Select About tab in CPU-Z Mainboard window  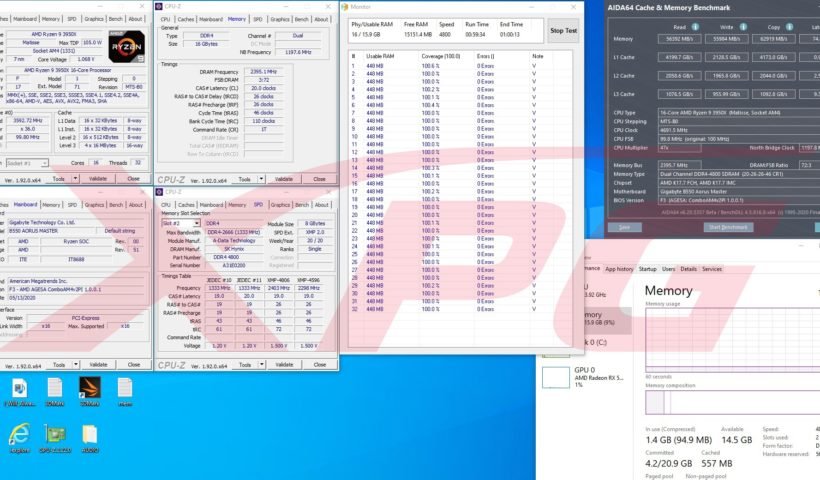[136, 205]
